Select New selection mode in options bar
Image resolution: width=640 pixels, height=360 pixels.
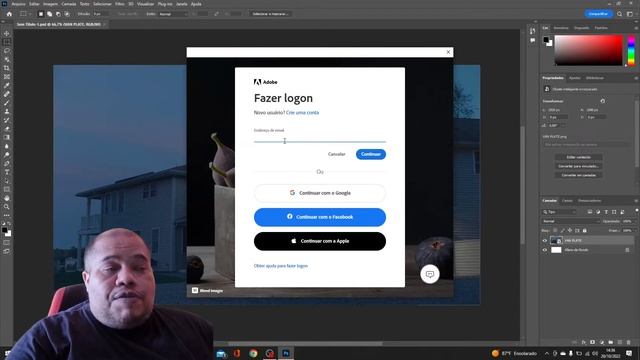coord(41,14)
